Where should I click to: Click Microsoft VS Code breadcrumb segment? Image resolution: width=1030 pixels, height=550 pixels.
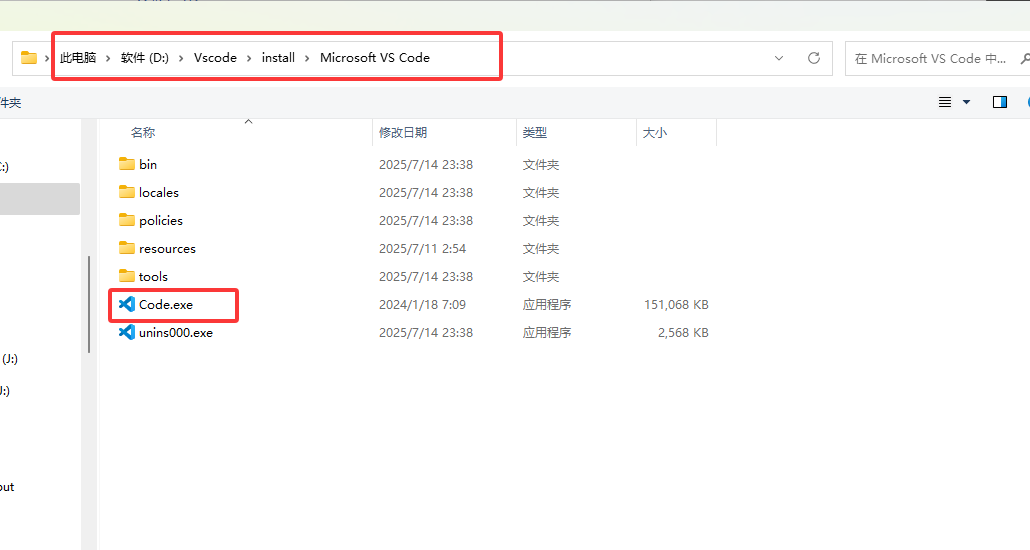click(x=374, y=58)
